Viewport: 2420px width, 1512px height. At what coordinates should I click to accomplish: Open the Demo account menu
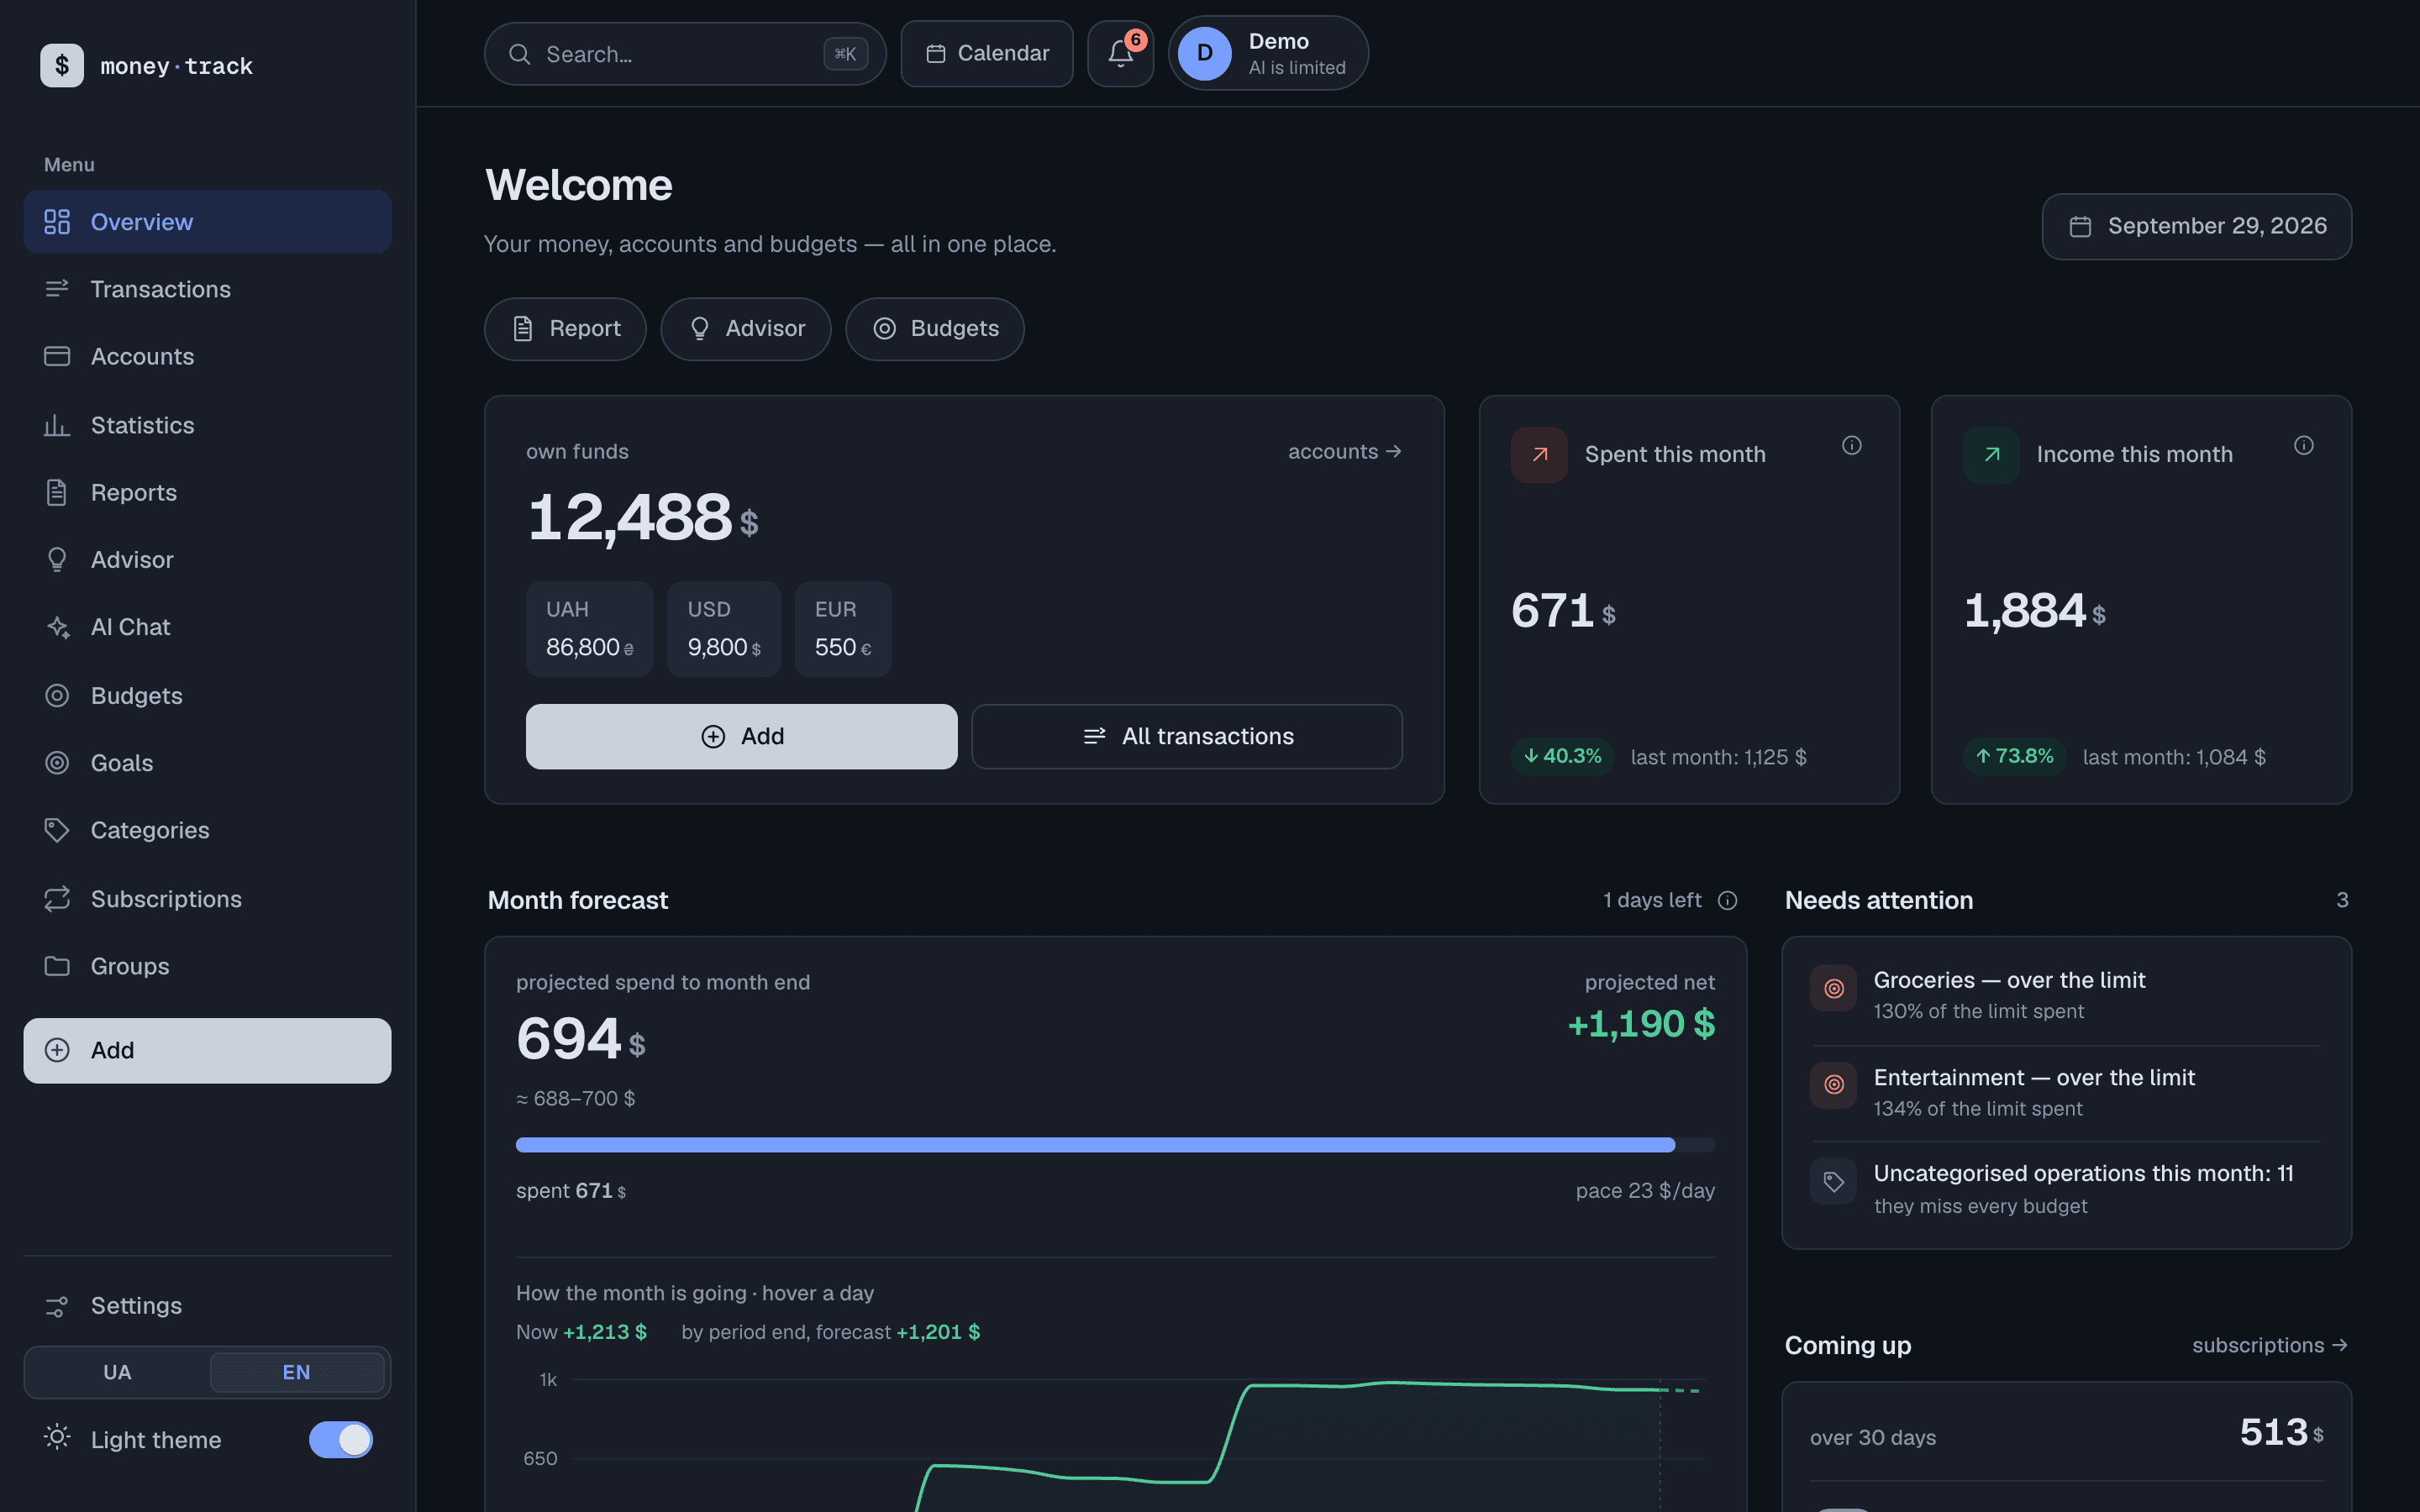coord(1268,54)
